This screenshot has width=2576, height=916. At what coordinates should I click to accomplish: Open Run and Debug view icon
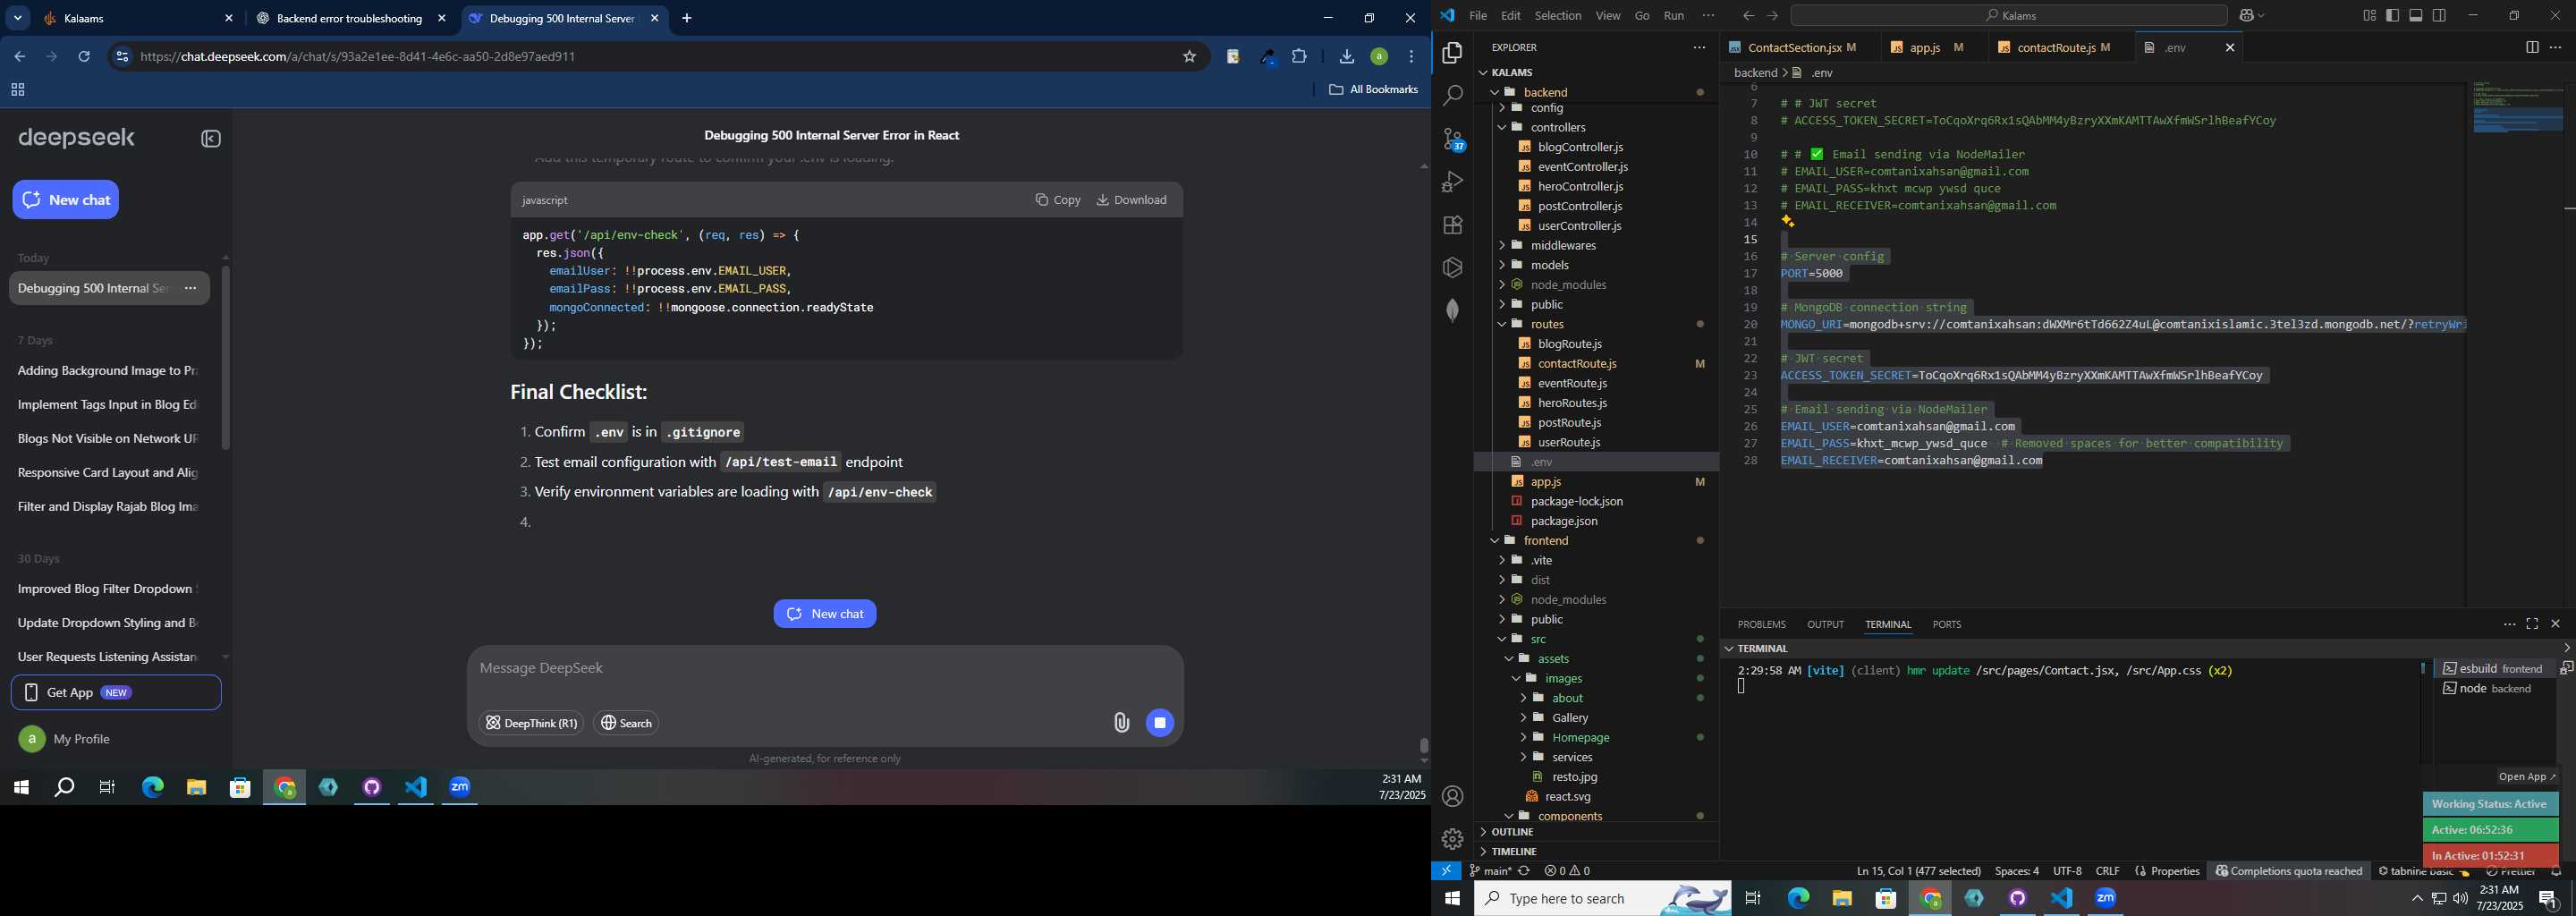pos(1452,182)
